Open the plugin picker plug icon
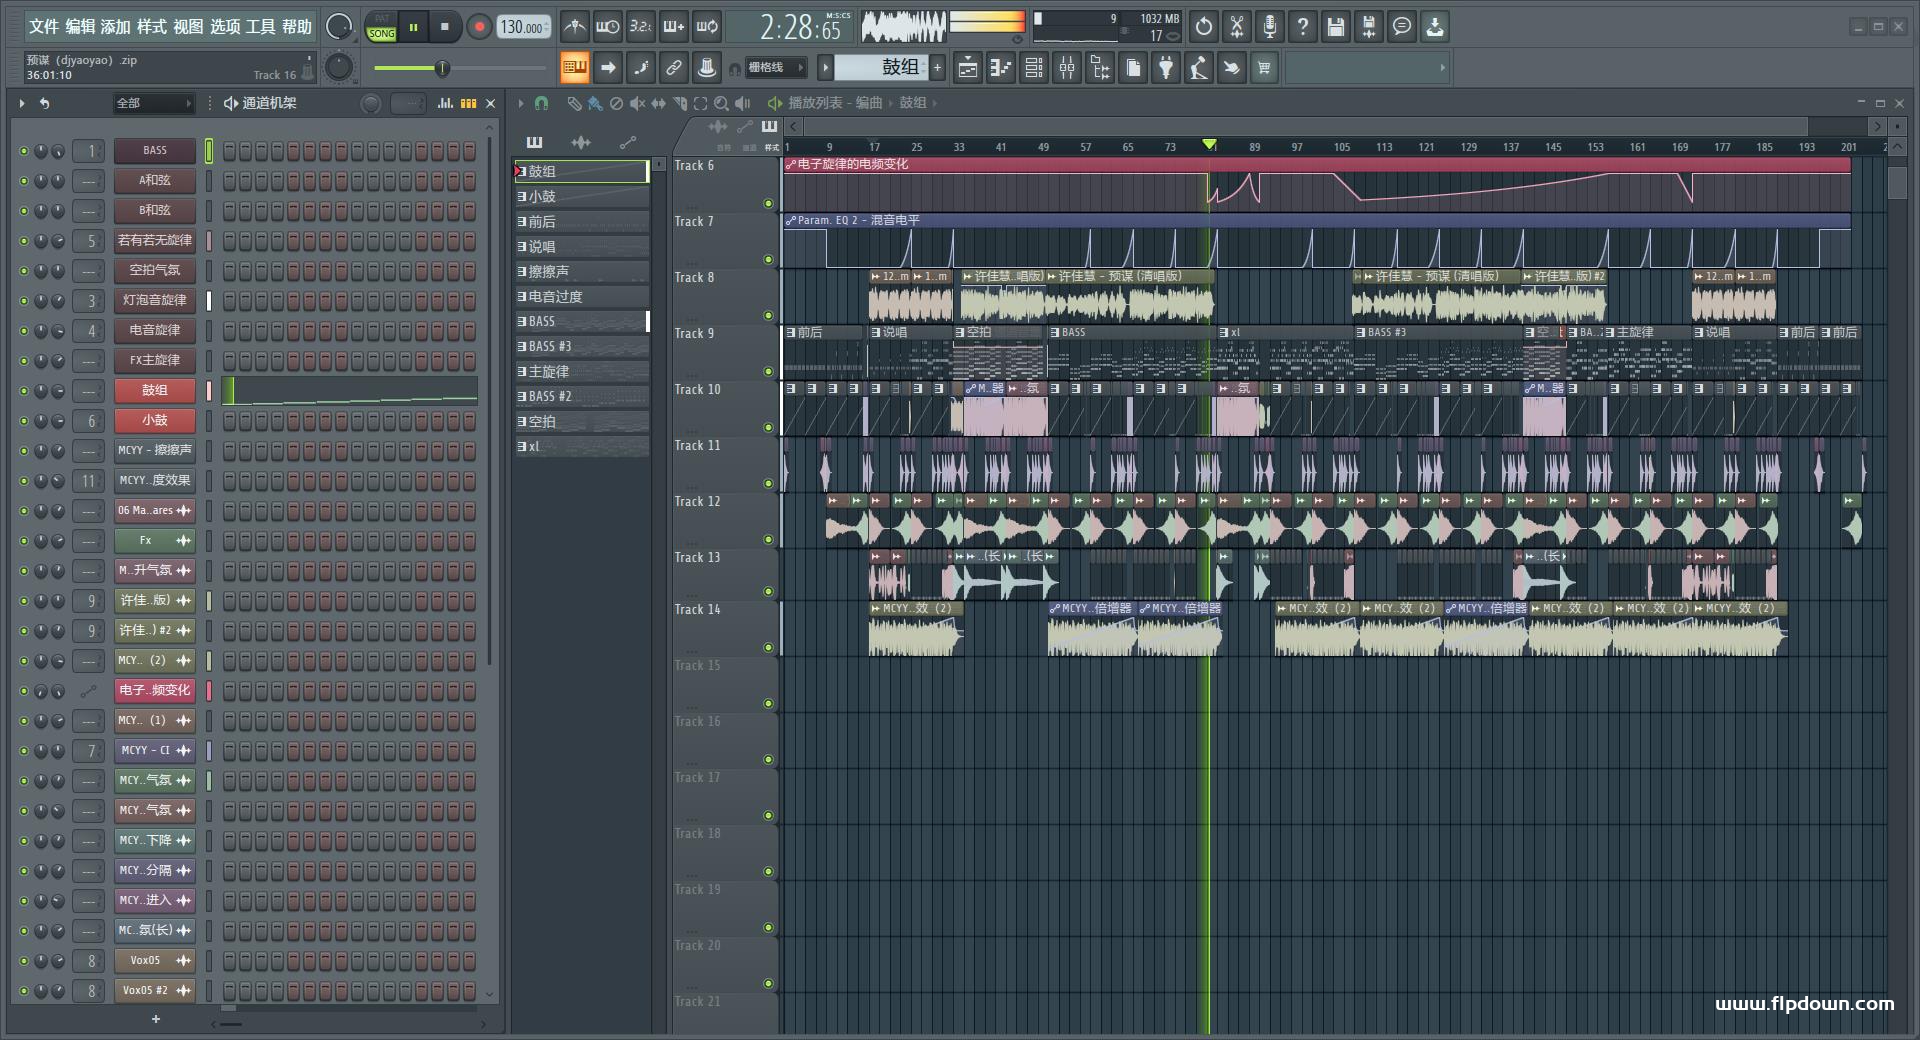 [1166, 68]
